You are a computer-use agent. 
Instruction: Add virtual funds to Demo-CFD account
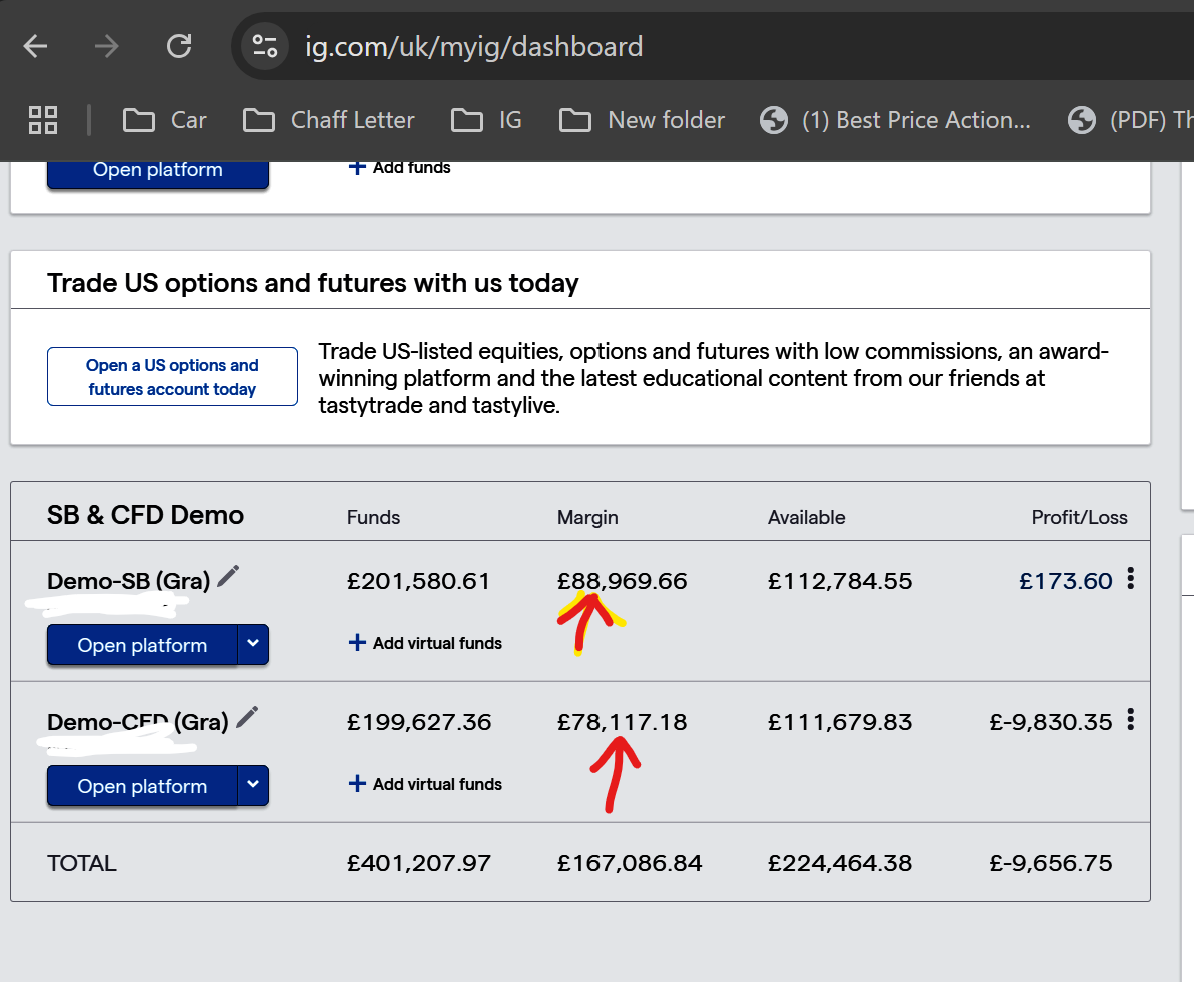(x=426, y=784)
